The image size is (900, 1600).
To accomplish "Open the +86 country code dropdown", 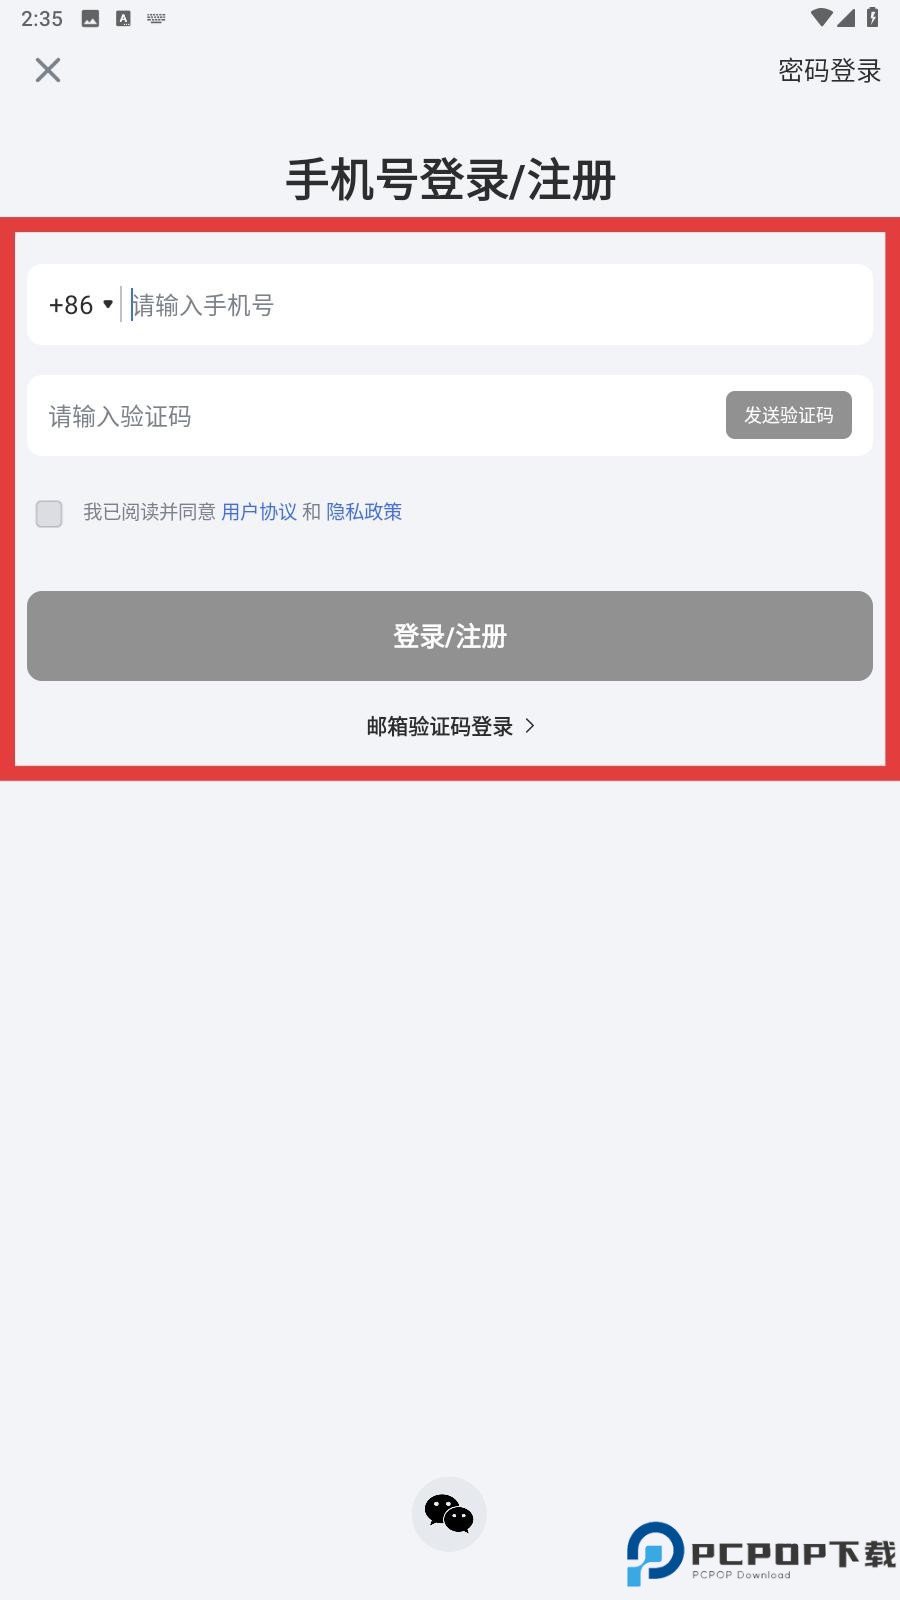I will 81,305.
